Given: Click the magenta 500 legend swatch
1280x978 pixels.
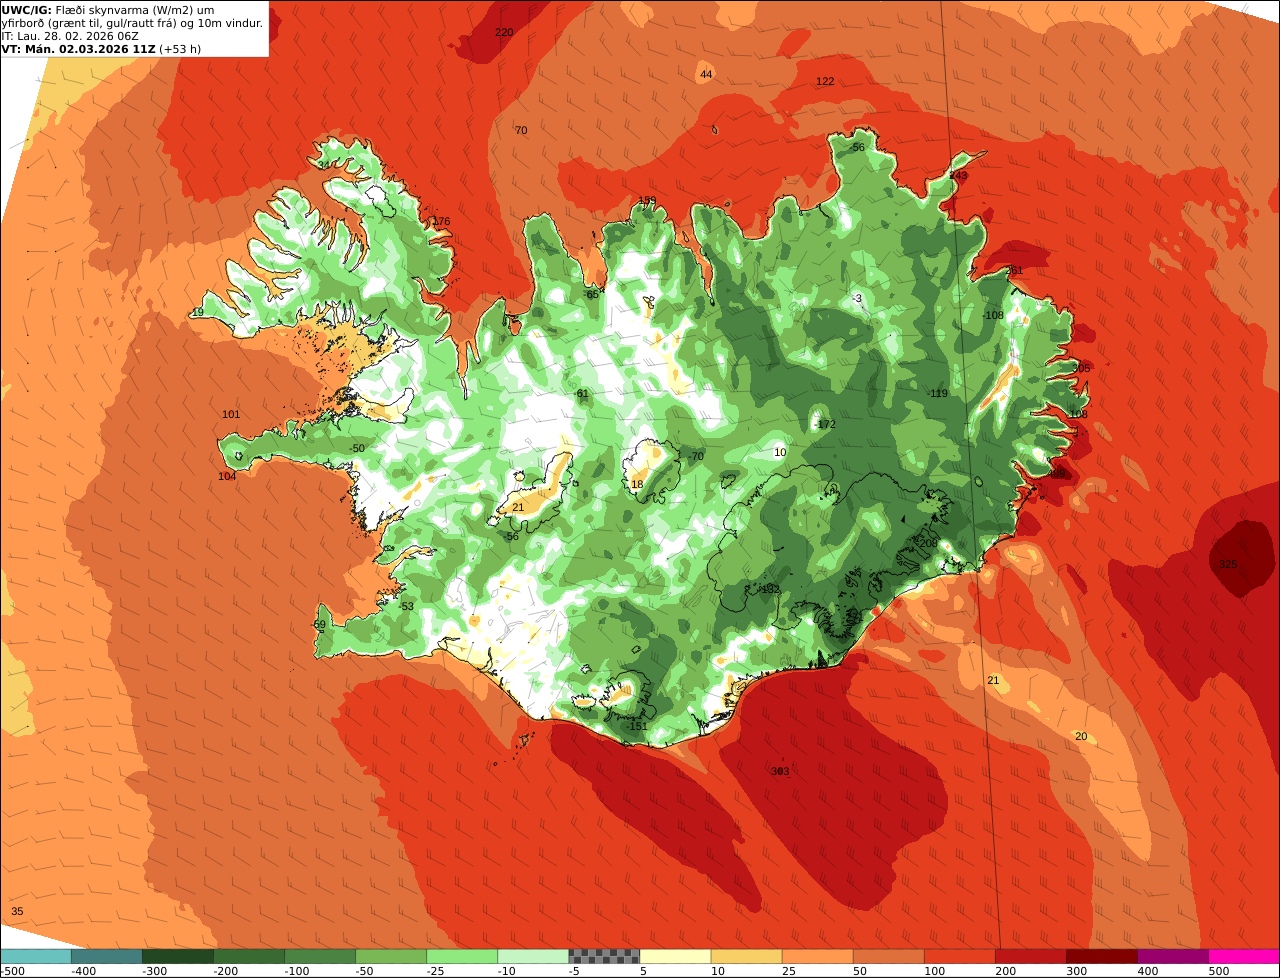Looking at the screenshot, I should pyautogui.click(x=1244, y=957).
